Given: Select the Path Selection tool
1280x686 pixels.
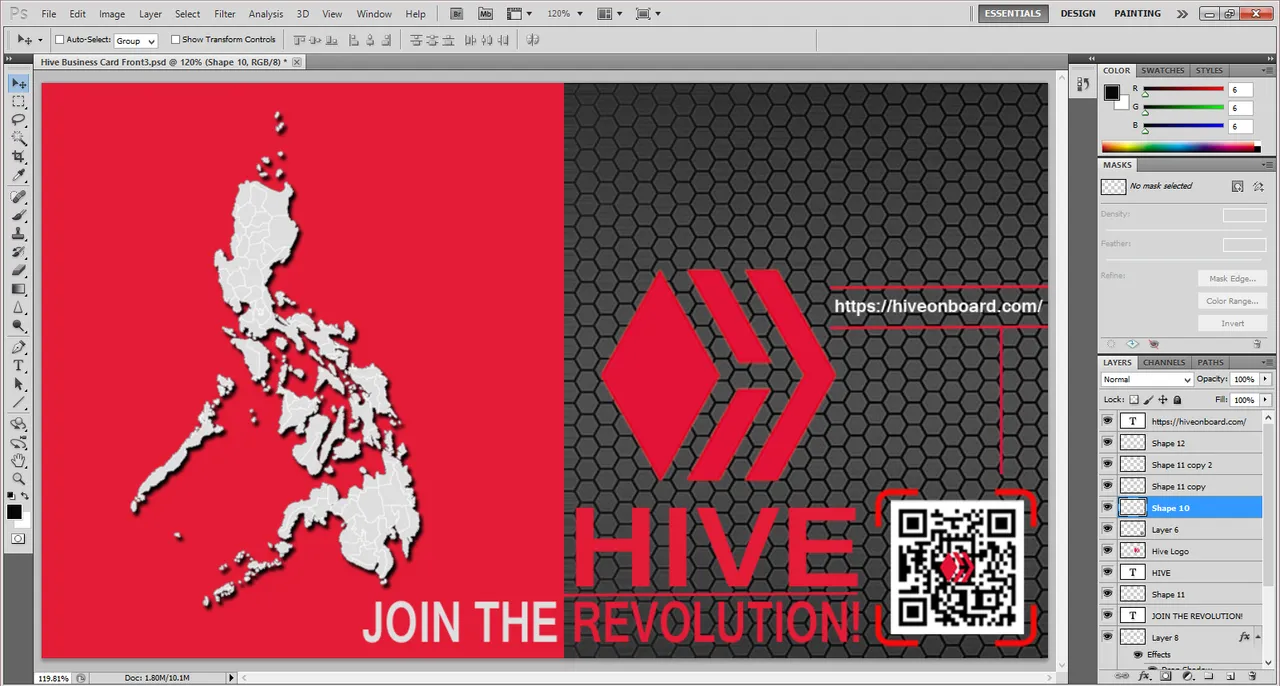Looking at the screenshot, I should (19, 385).
